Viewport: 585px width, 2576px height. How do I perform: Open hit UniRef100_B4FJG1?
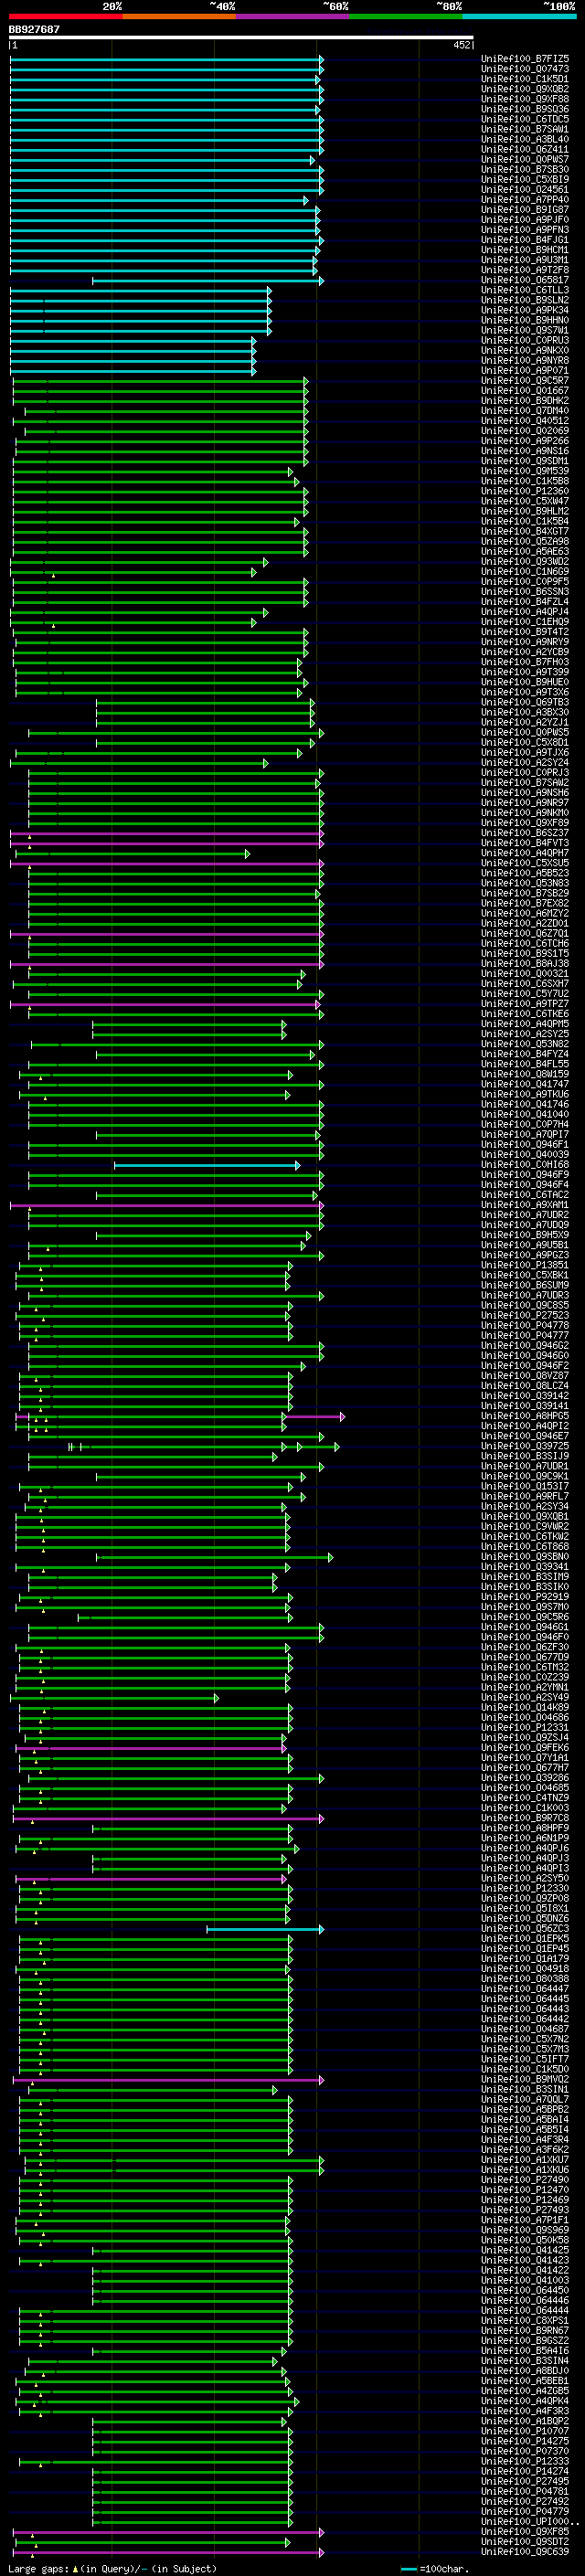pos(524,240)
